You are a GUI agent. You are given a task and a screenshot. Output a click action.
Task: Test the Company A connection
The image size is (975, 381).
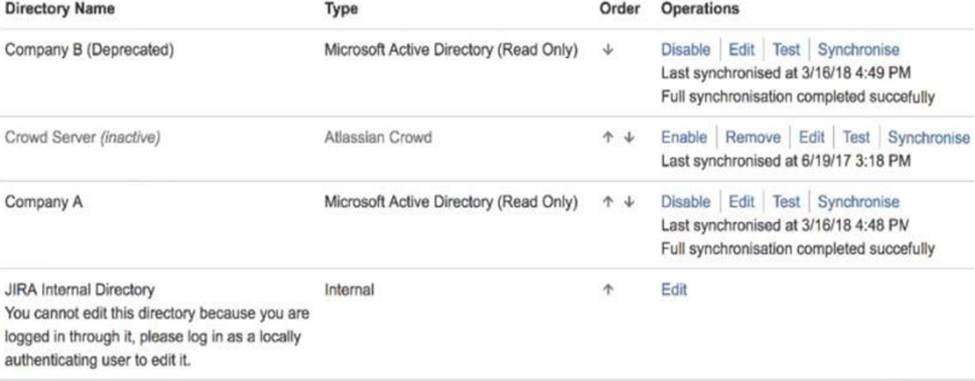pos(786,202)
